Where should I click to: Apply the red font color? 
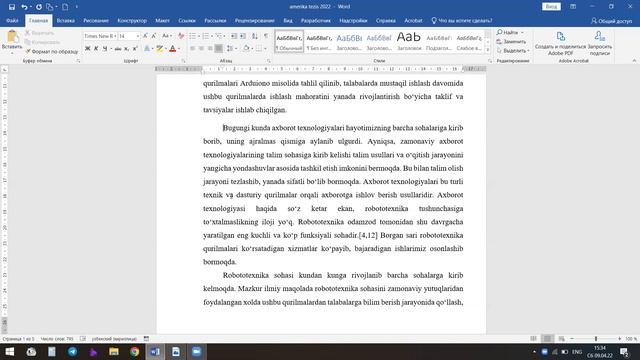[173, 49]
